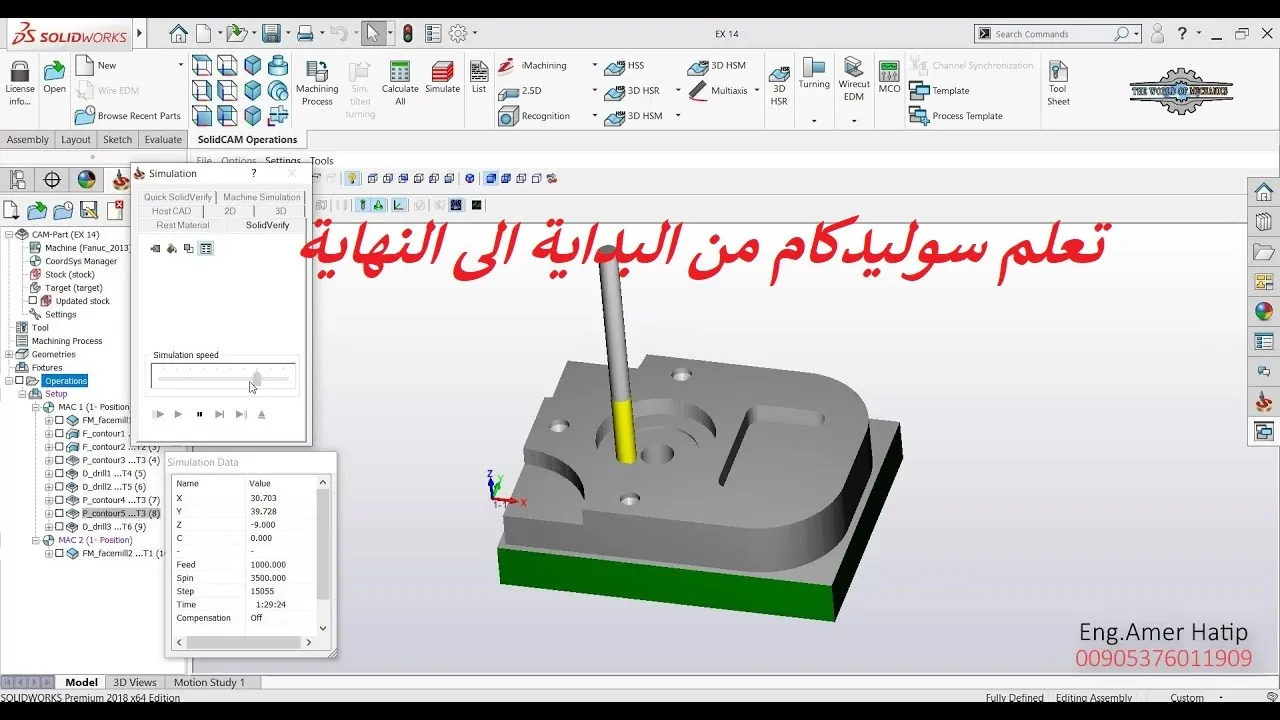This screenshot has width=1280, height=720.
Task: Click the Search Commands field
Action: [1058, 34]
